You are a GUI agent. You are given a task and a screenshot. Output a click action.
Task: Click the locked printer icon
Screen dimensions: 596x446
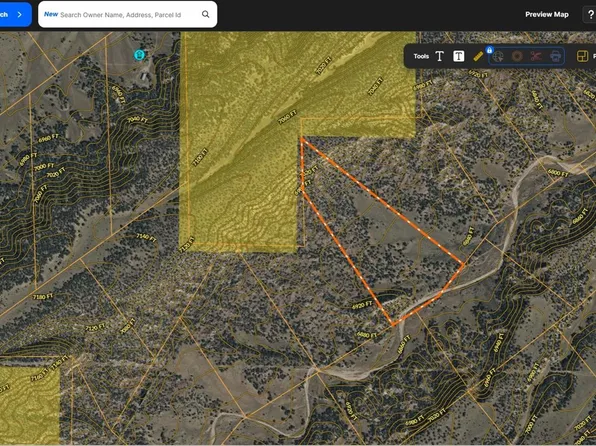555,57
